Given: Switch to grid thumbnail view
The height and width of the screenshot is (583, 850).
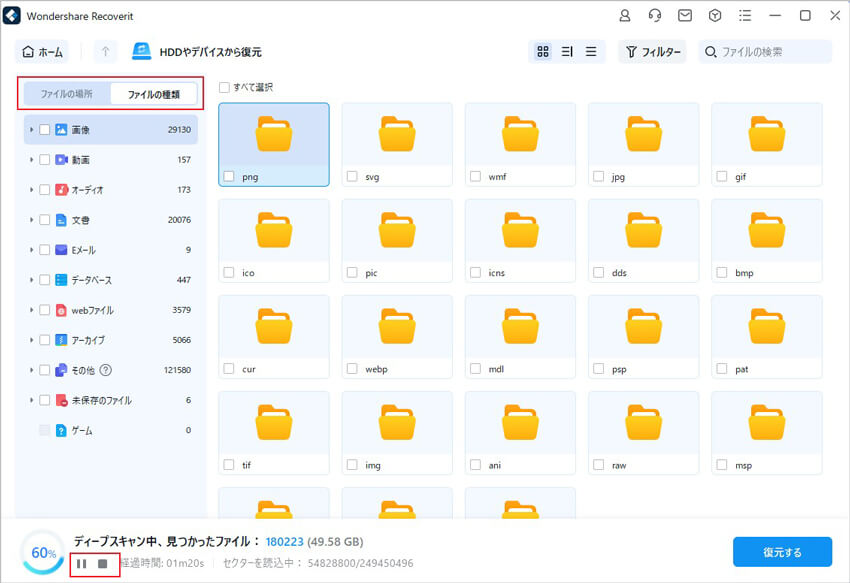Looking at the screenshot, I should point(543,52).
